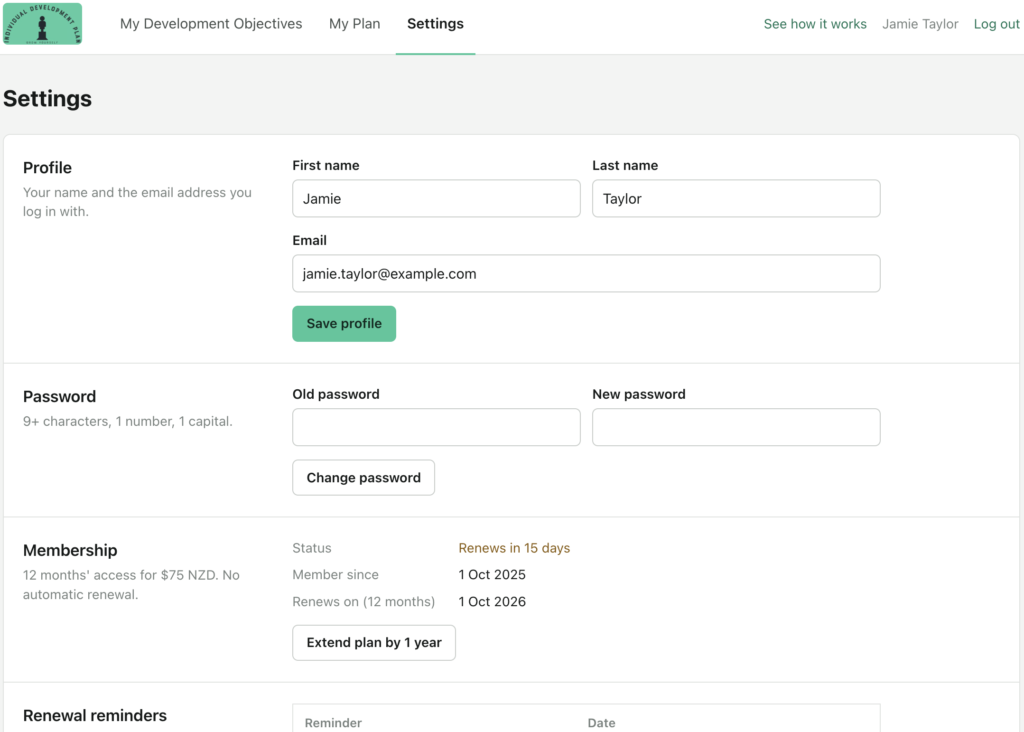Extend plan by 1 year

[x=374, y=643]
